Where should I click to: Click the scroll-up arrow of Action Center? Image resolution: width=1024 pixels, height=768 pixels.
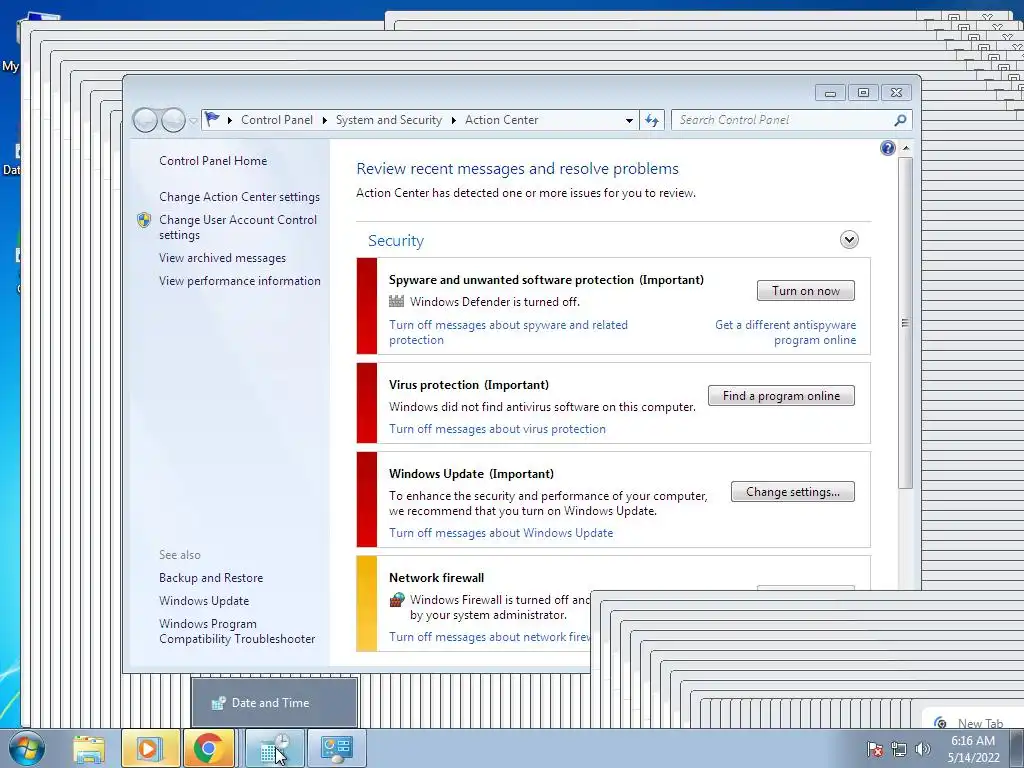906,148
